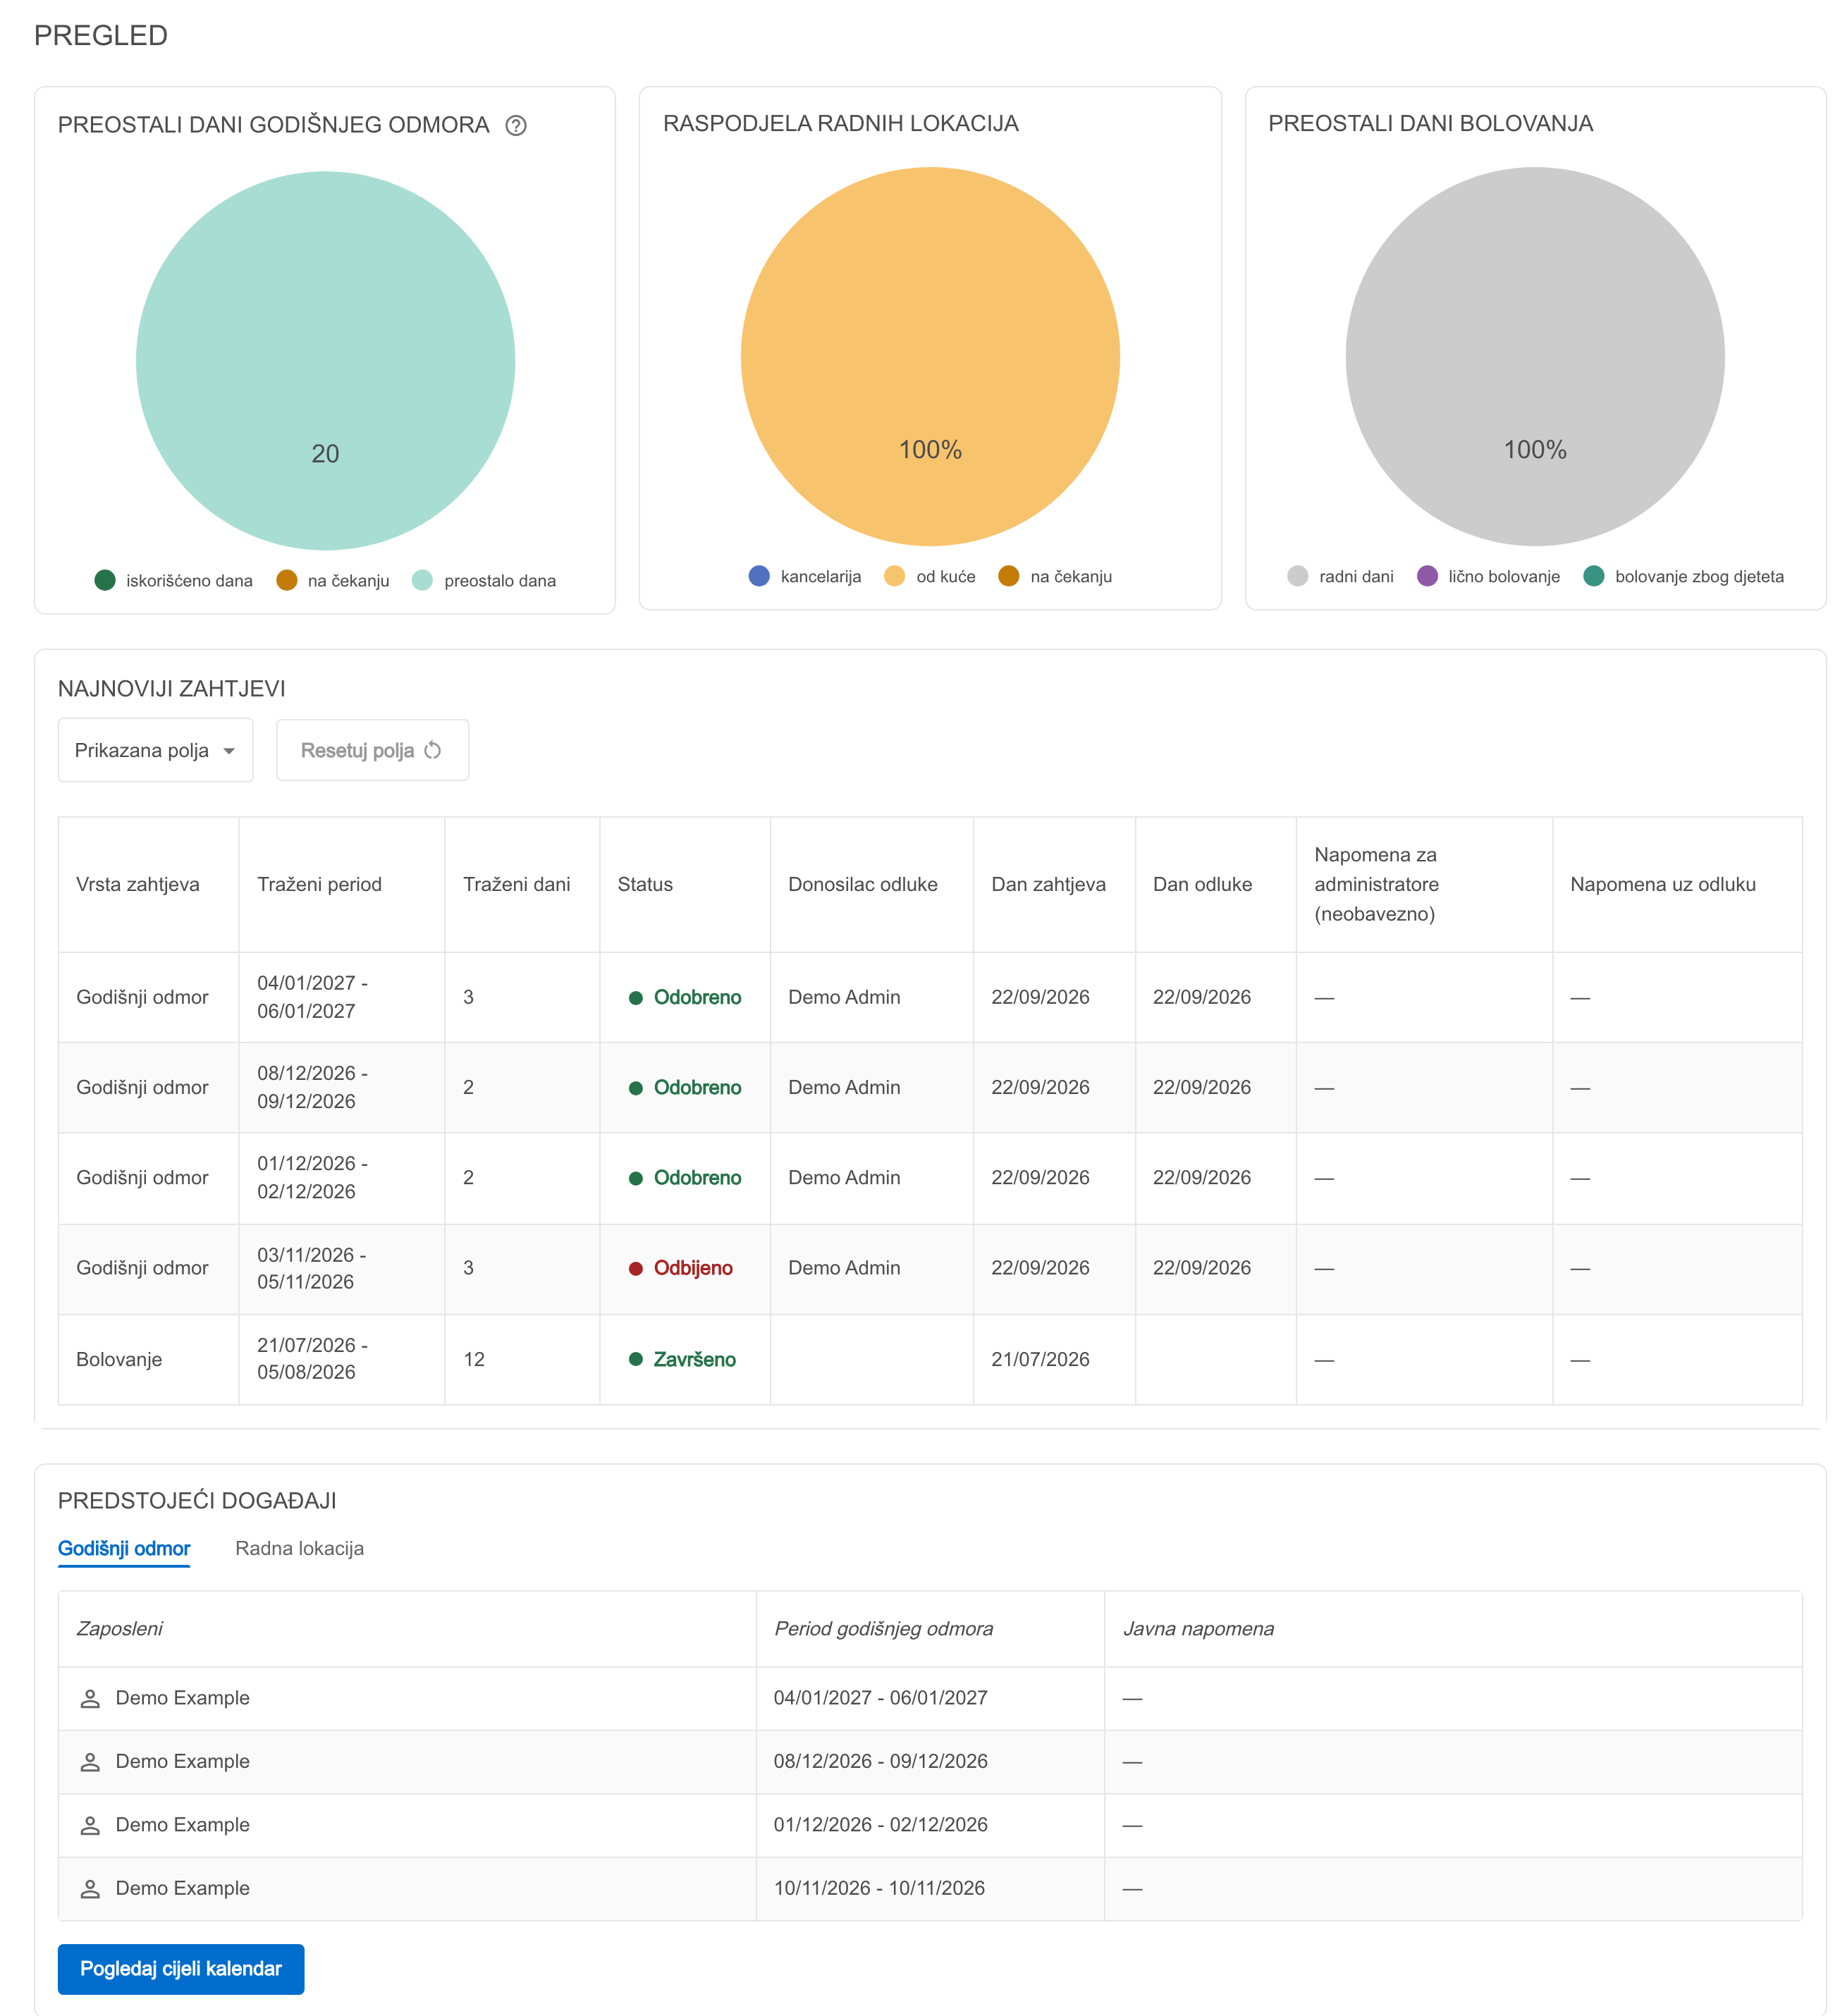Toggle the iskorišćeno dana legend item
Viewport: 1840px width, 2016px height.
[x=173, y=581]
